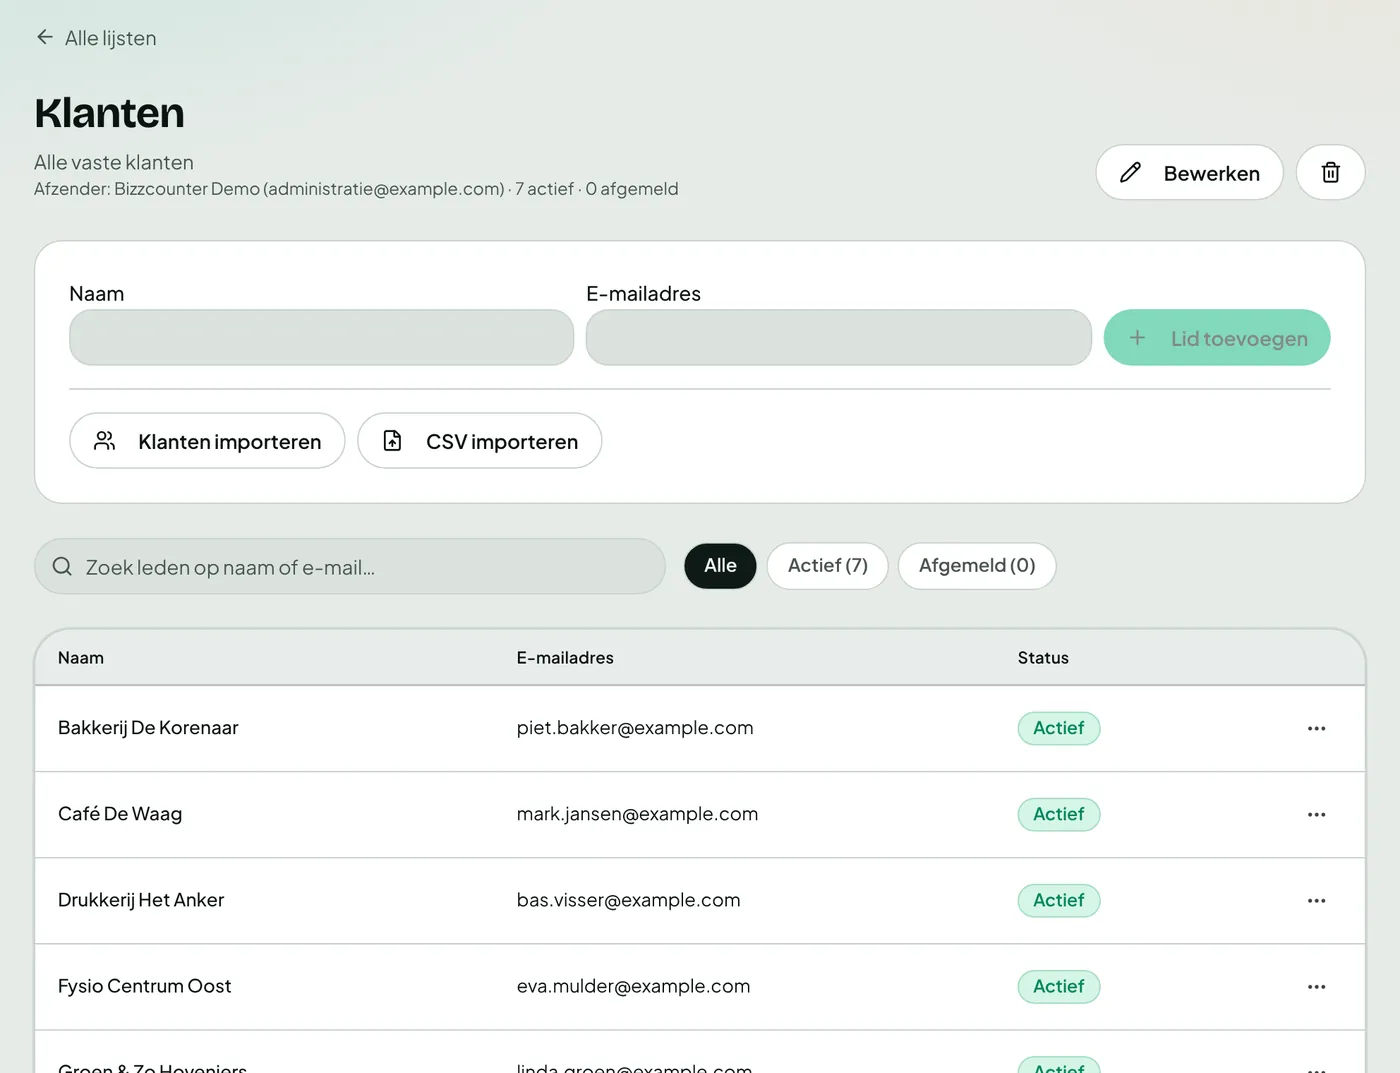Click the Alle vaste klanten description

coord(114,162)
